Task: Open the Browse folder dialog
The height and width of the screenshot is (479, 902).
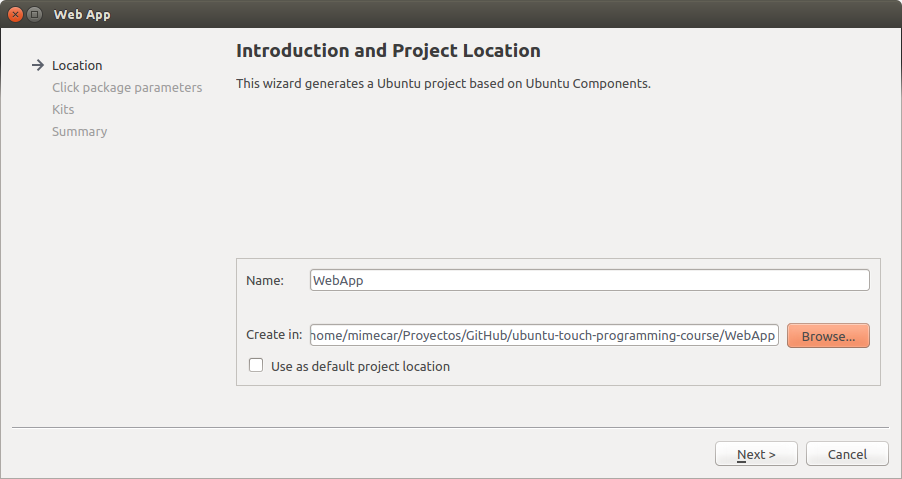Action: click(828, 336)
